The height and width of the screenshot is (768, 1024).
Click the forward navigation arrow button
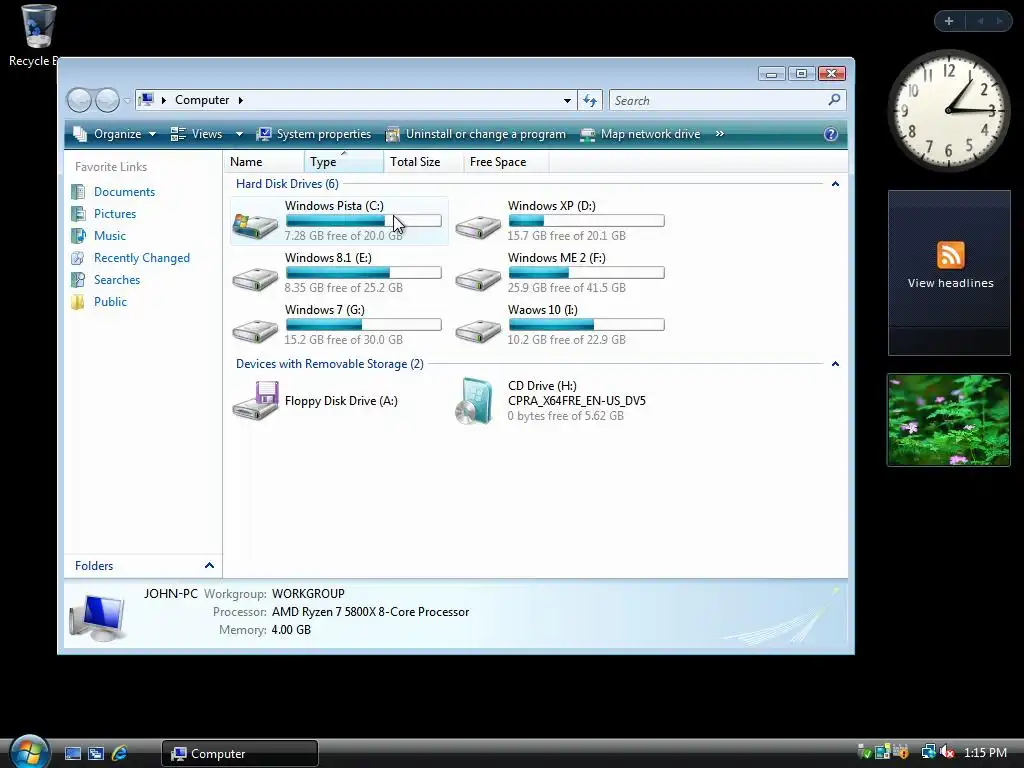pos(107,100)
